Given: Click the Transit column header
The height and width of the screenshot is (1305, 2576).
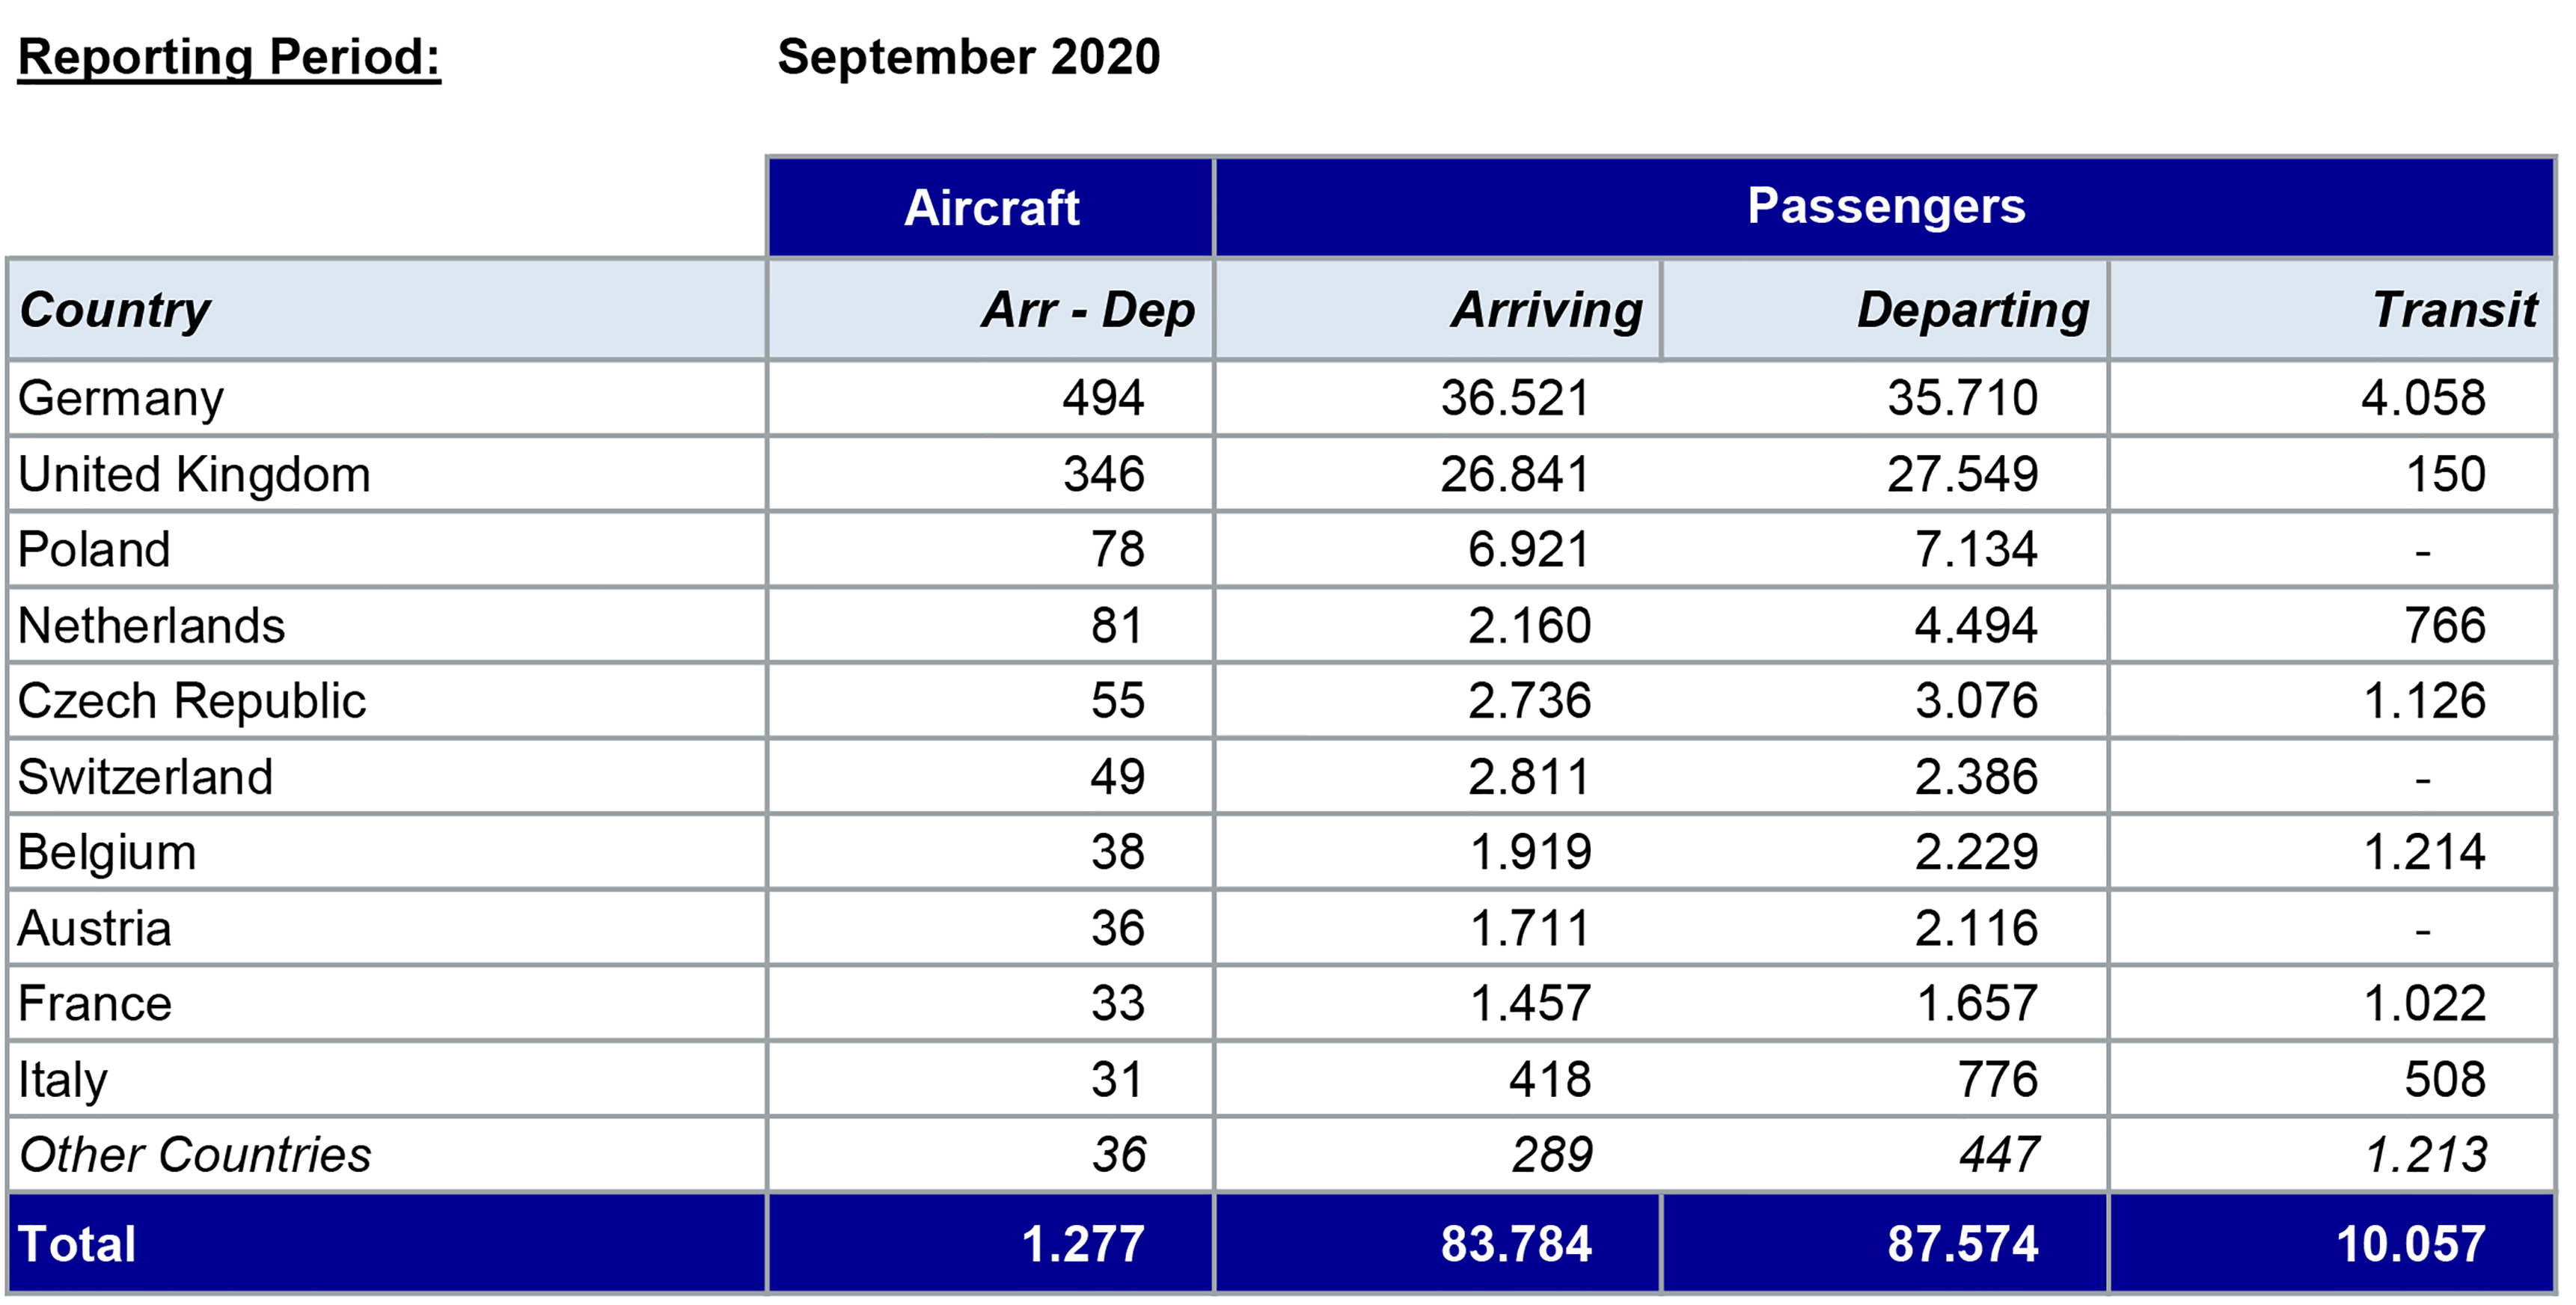Looking at the screenshot, I should pos(2454,310).
